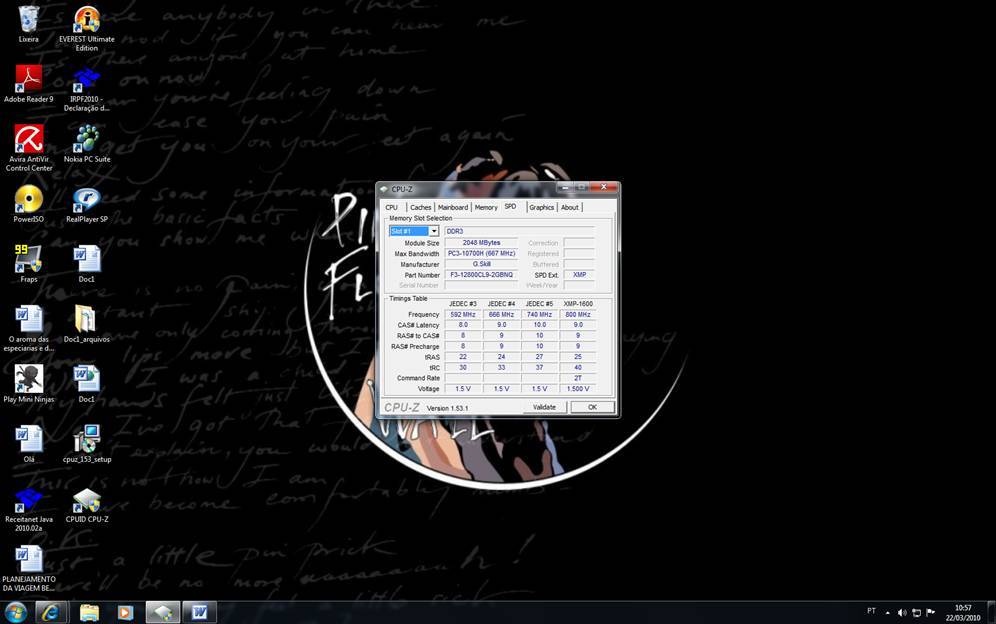Screen dimensions: 996x624
Task: Open Windows Media Player from the taskbar
Action: (125, 612)
